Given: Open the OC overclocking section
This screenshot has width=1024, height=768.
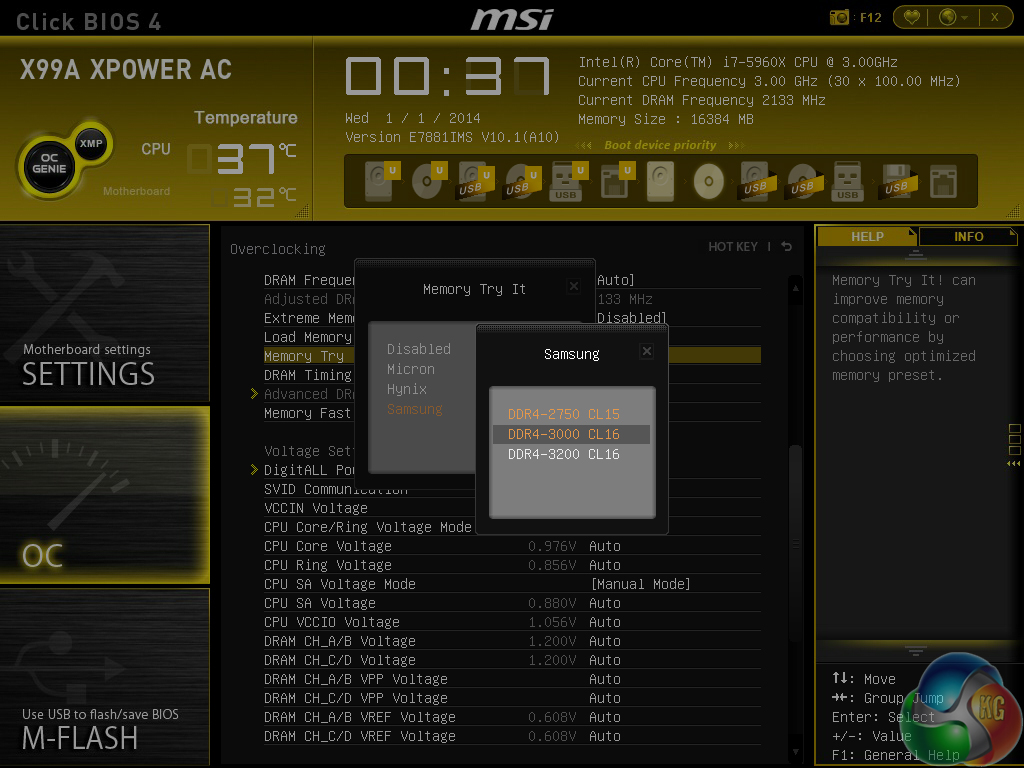Looking at the screenshot, I should (x=104, y=494).
